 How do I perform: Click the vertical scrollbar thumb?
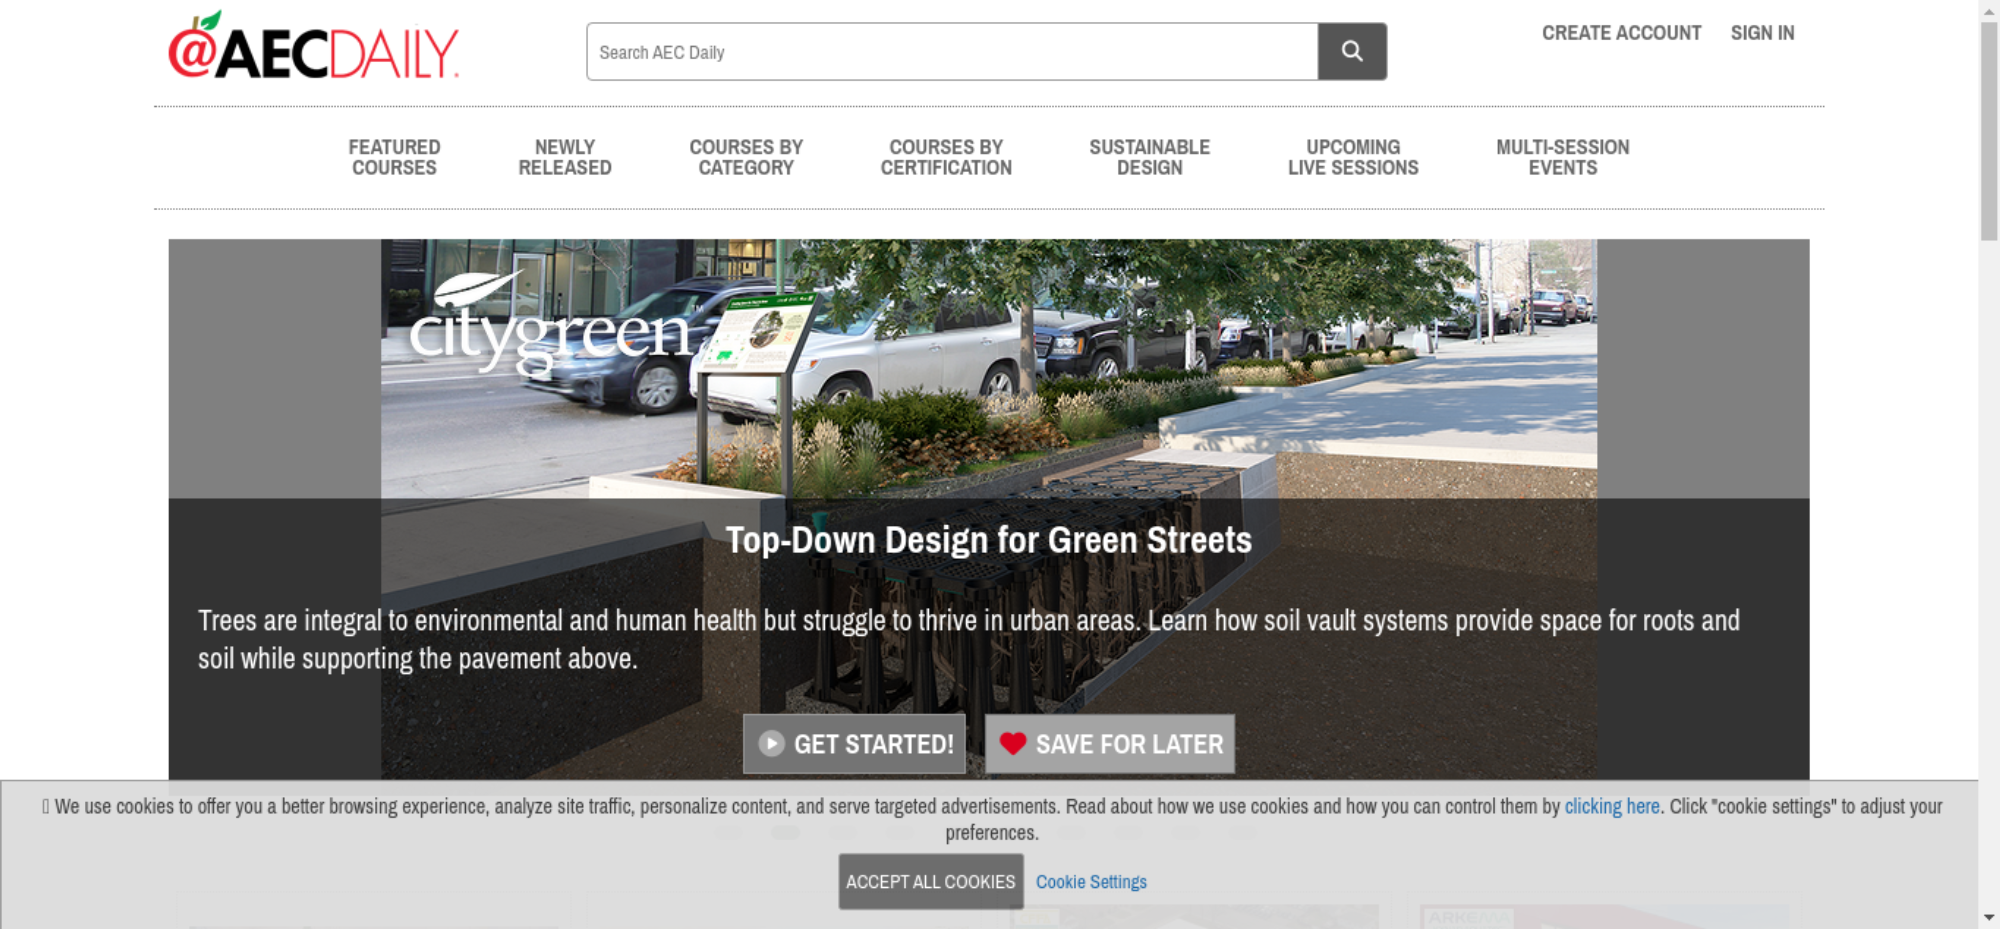coord(1989,130)
